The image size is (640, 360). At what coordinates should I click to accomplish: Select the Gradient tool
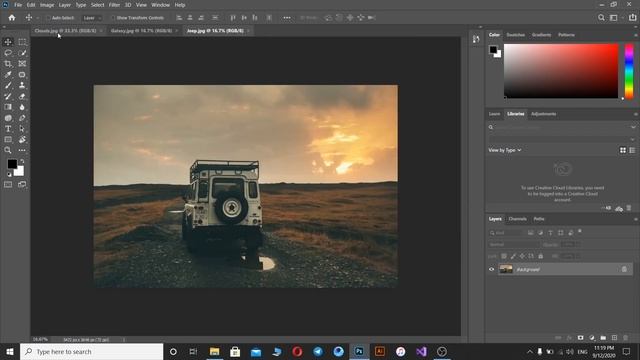coord(8,107)
